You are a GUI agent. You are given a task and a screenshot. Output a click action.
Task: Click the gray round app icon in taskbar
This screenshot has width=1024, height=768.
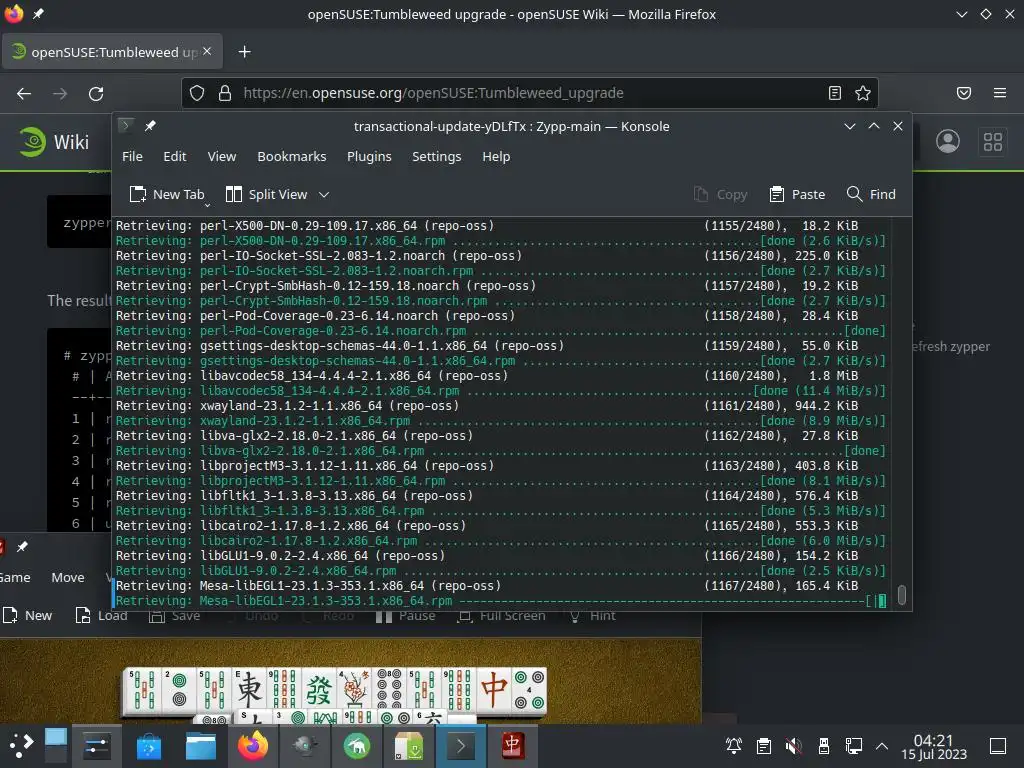305,745
